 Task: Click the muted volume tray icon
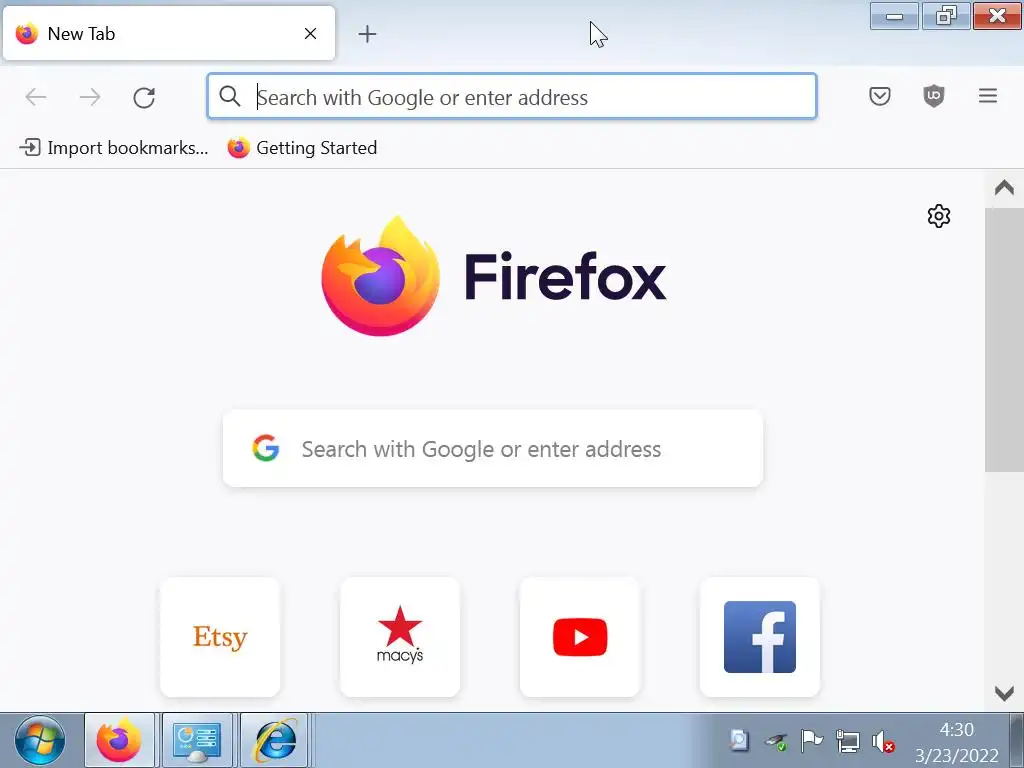(883, 741)
